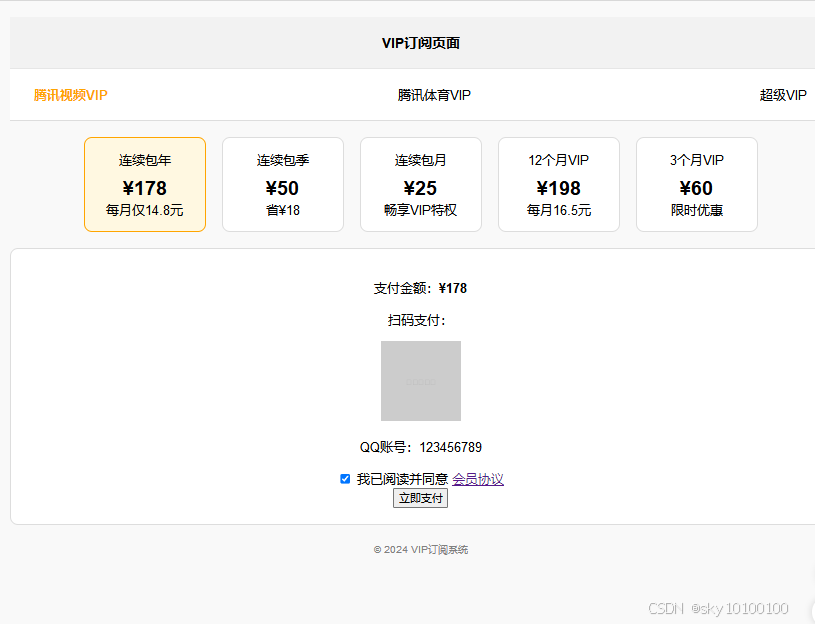Select the 3个月VIP ¥60 plan card

tap(697, 184)
